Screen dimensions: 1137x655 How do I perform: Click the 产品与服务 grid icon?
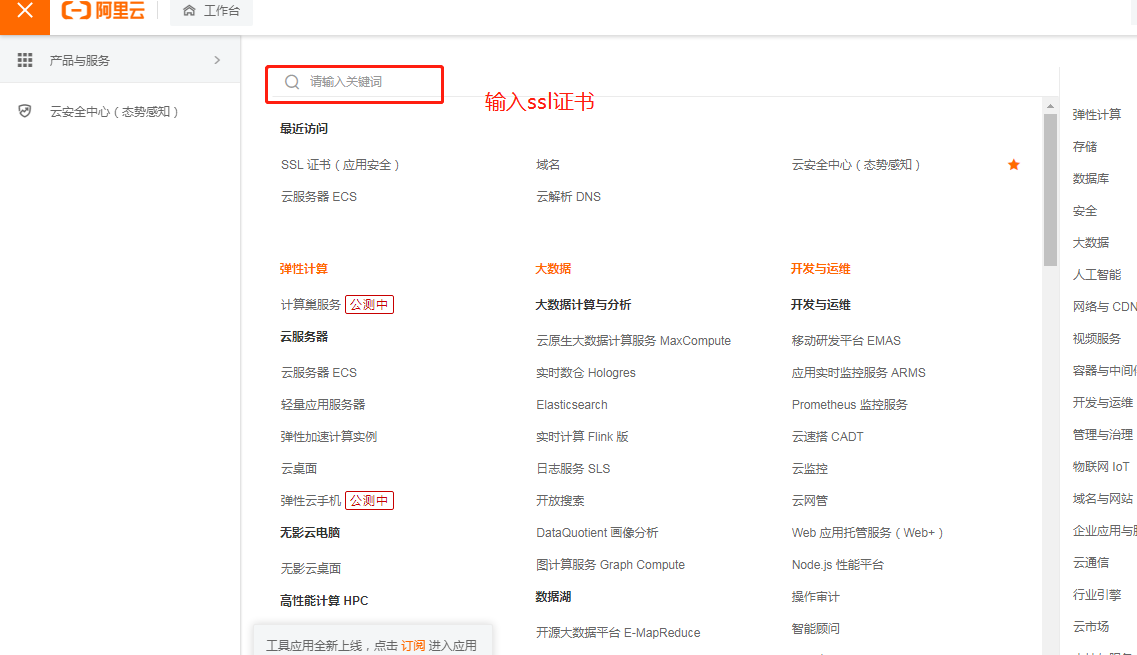25,60
